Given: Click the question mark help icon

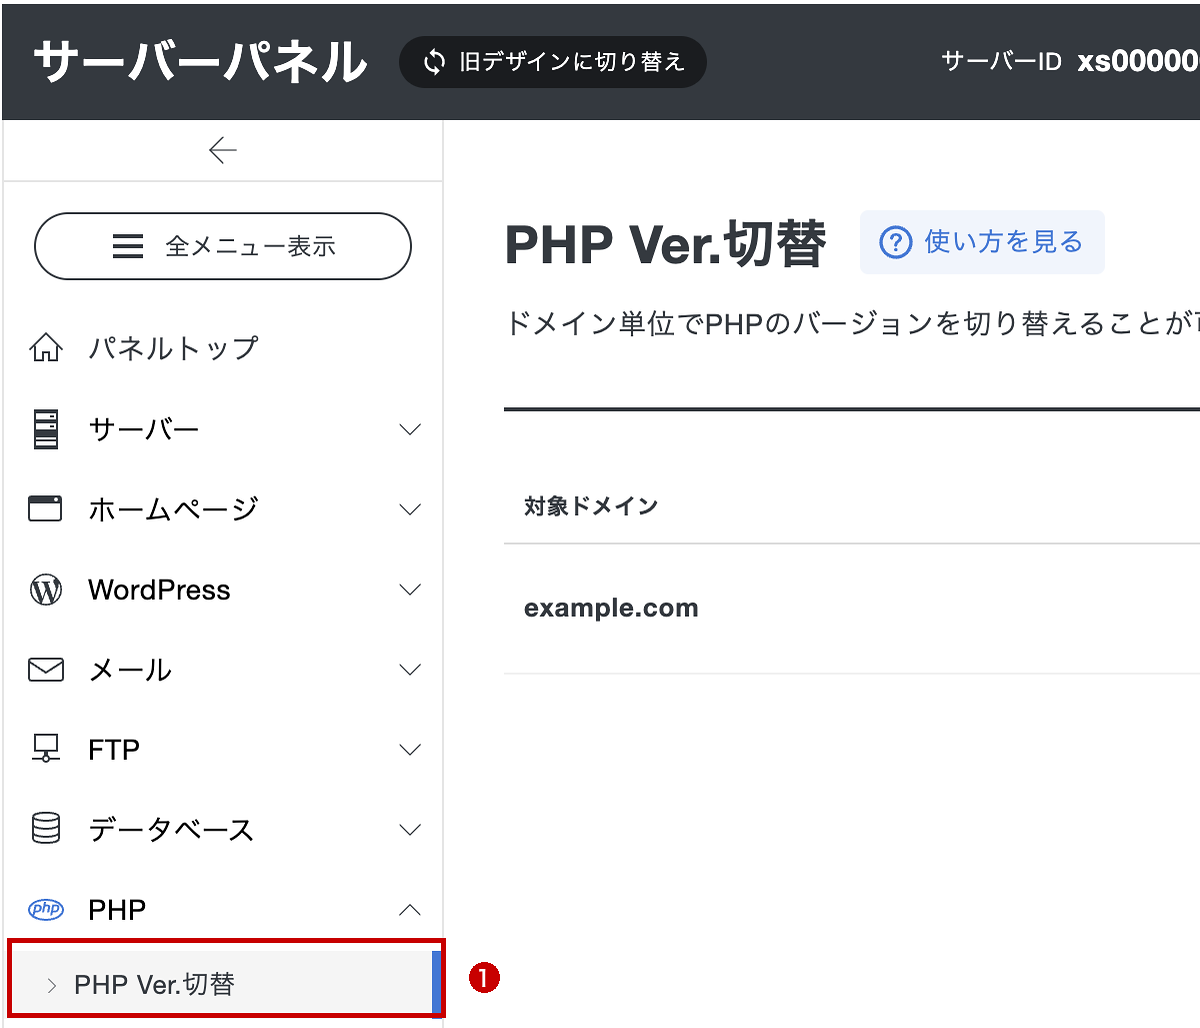Looking at the screenshot, I should click(895, 242).
